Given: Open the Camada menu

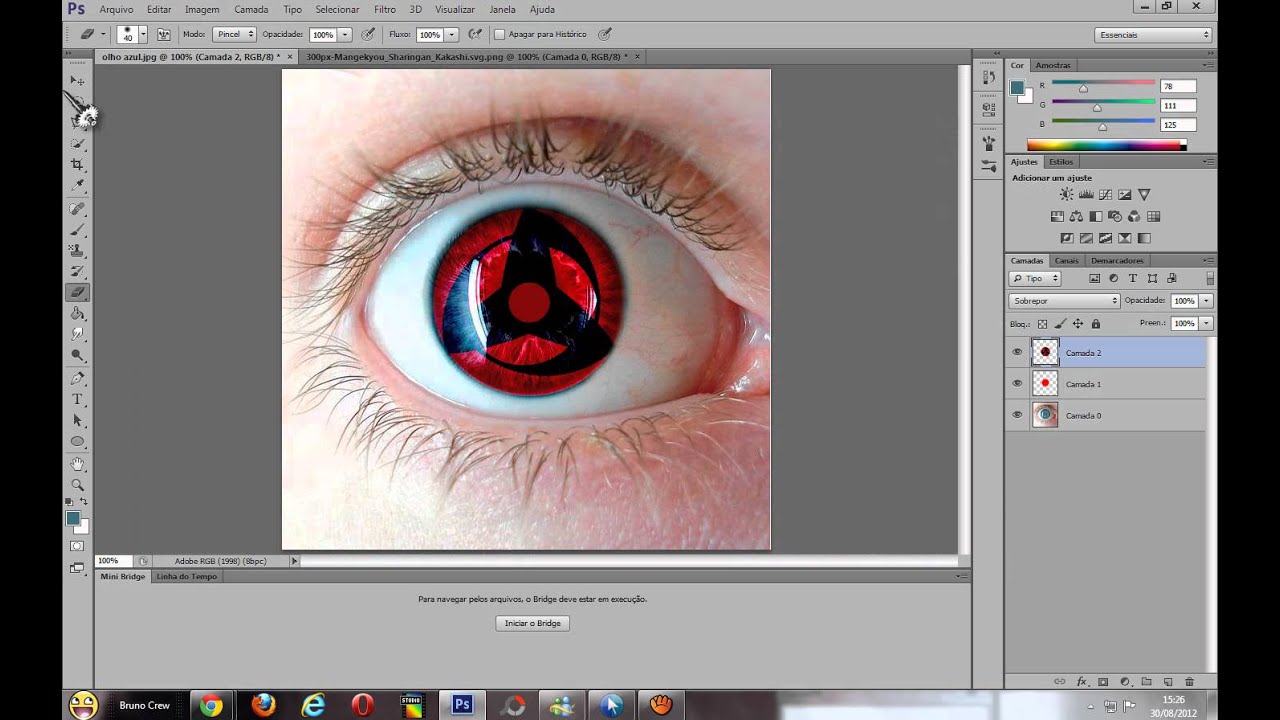Looking at the screenshot, I should coord(251,9).
